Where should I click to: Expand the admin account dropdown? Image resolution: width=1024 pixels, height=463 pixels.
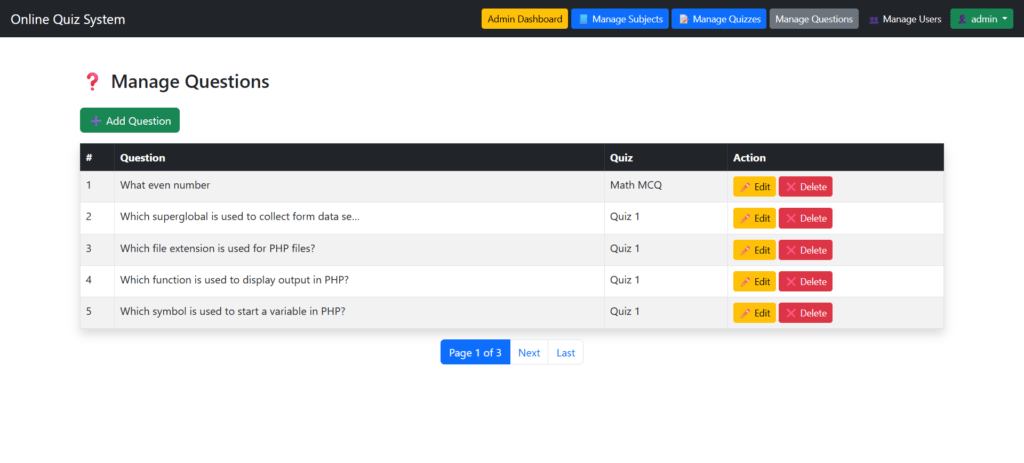(982, 19)
